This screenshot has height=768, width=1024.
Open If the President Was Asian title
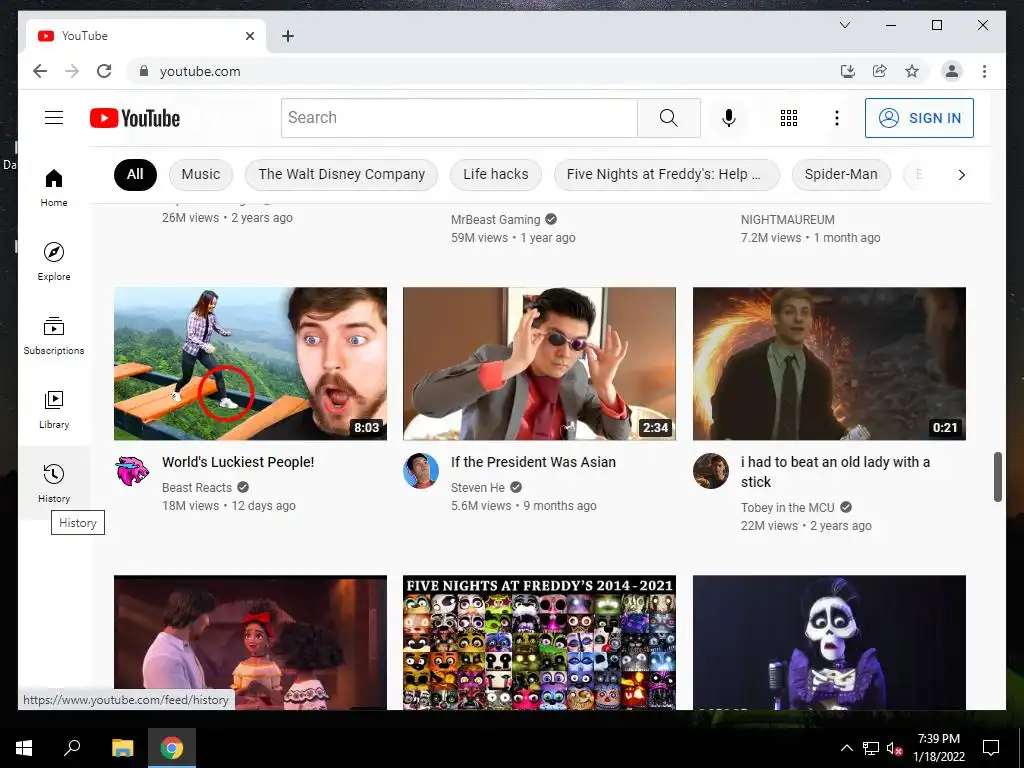coord(533,462)
